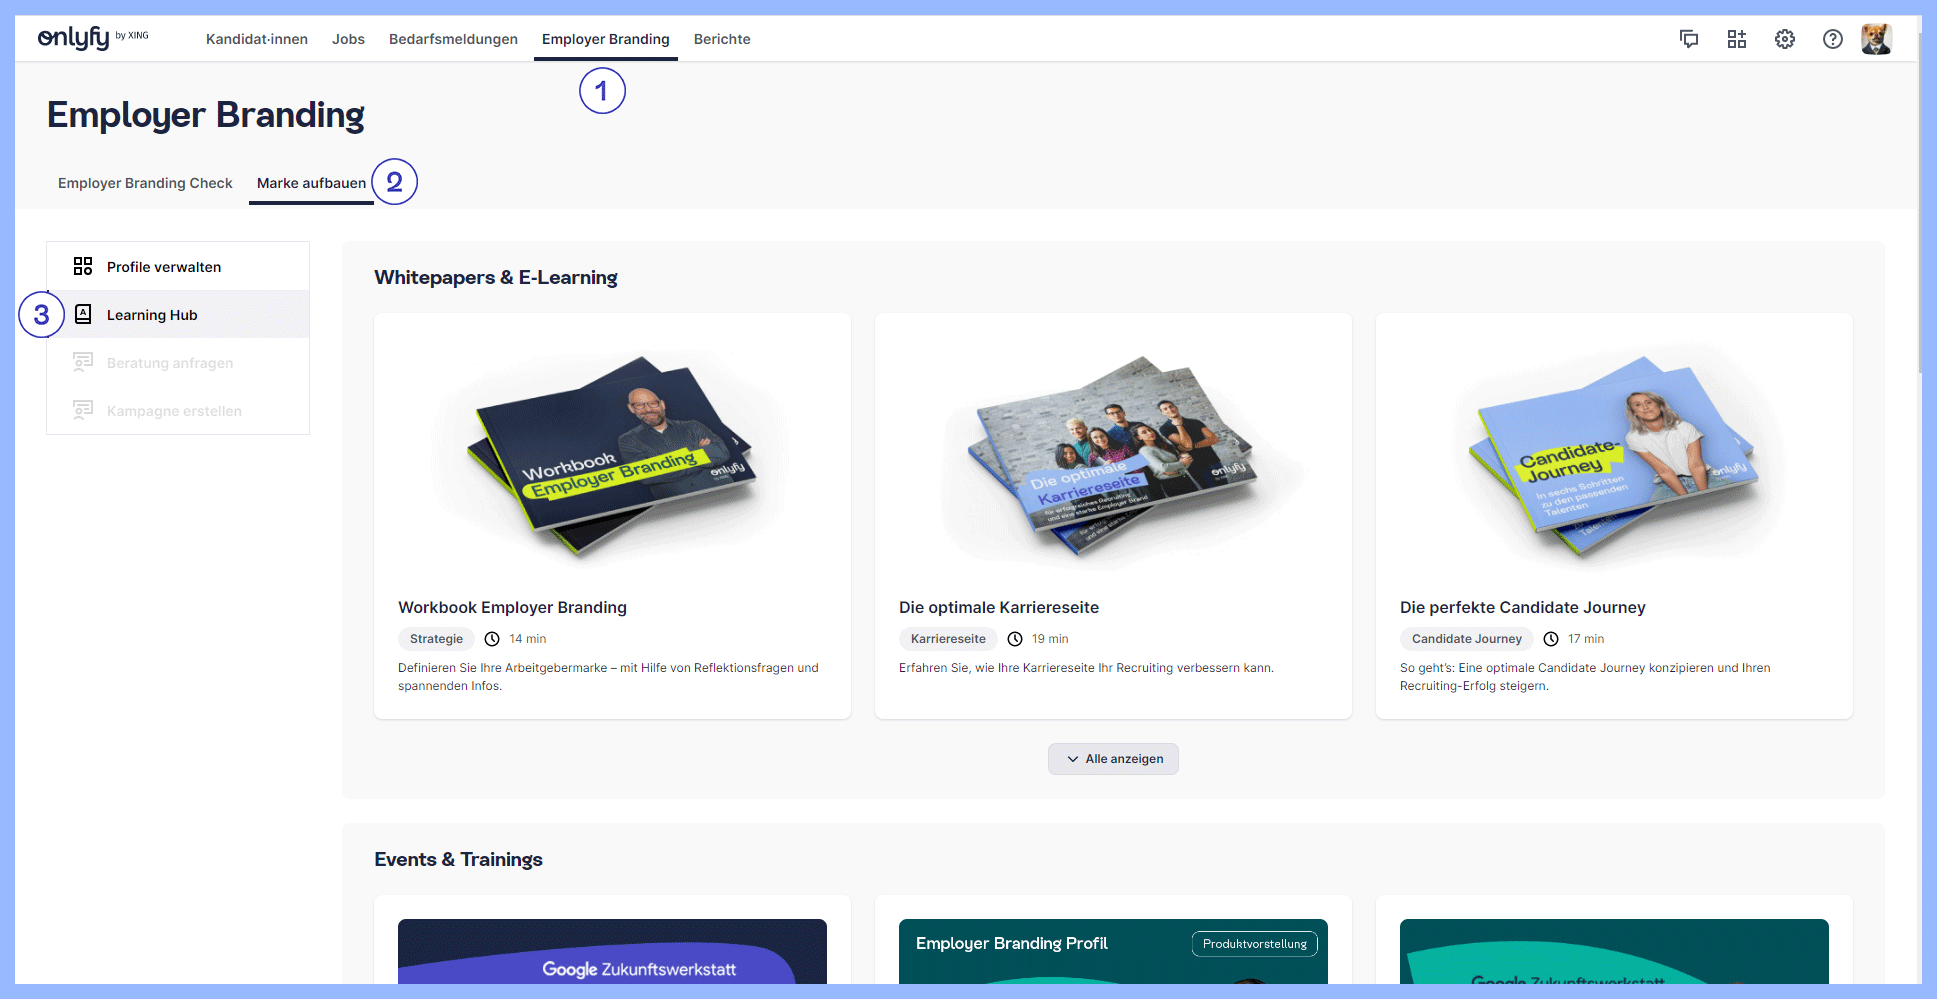Go to the Jobs menu item

point(348,39)
